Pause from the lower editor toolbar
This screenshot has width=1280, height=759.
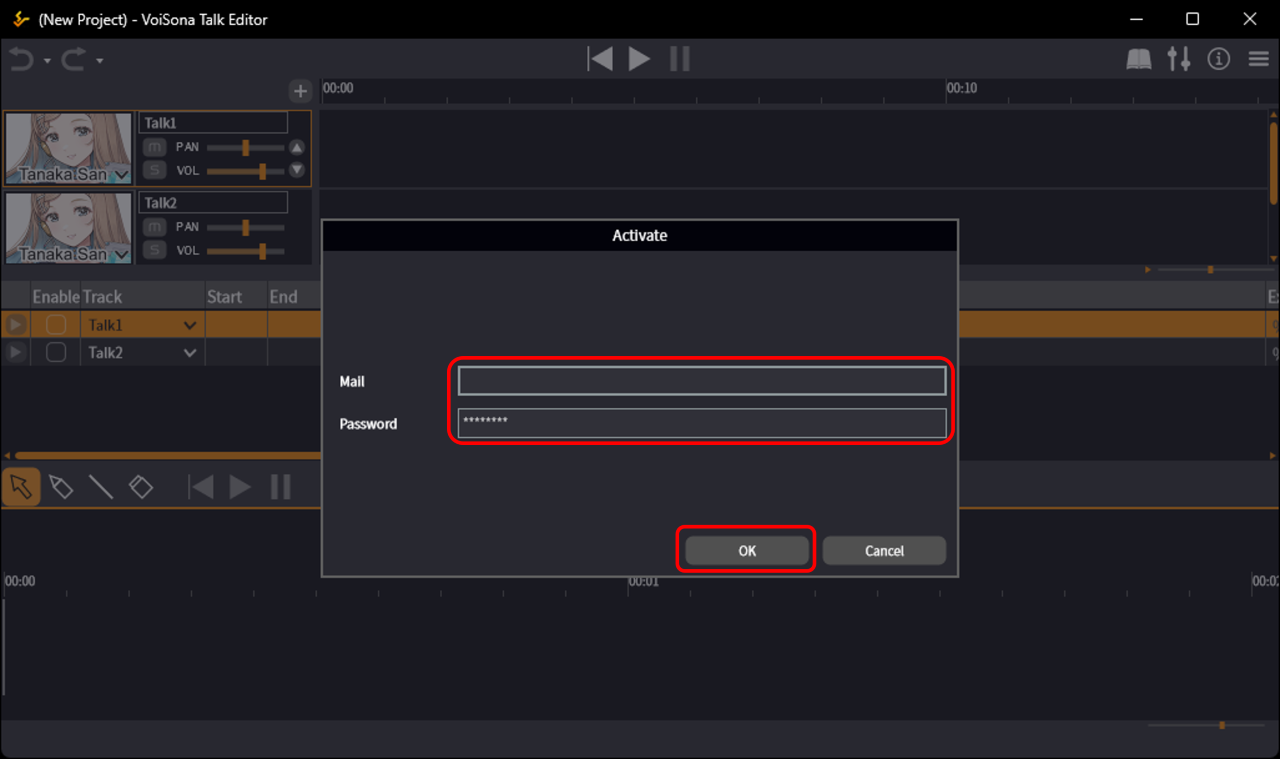pos(281,487)
